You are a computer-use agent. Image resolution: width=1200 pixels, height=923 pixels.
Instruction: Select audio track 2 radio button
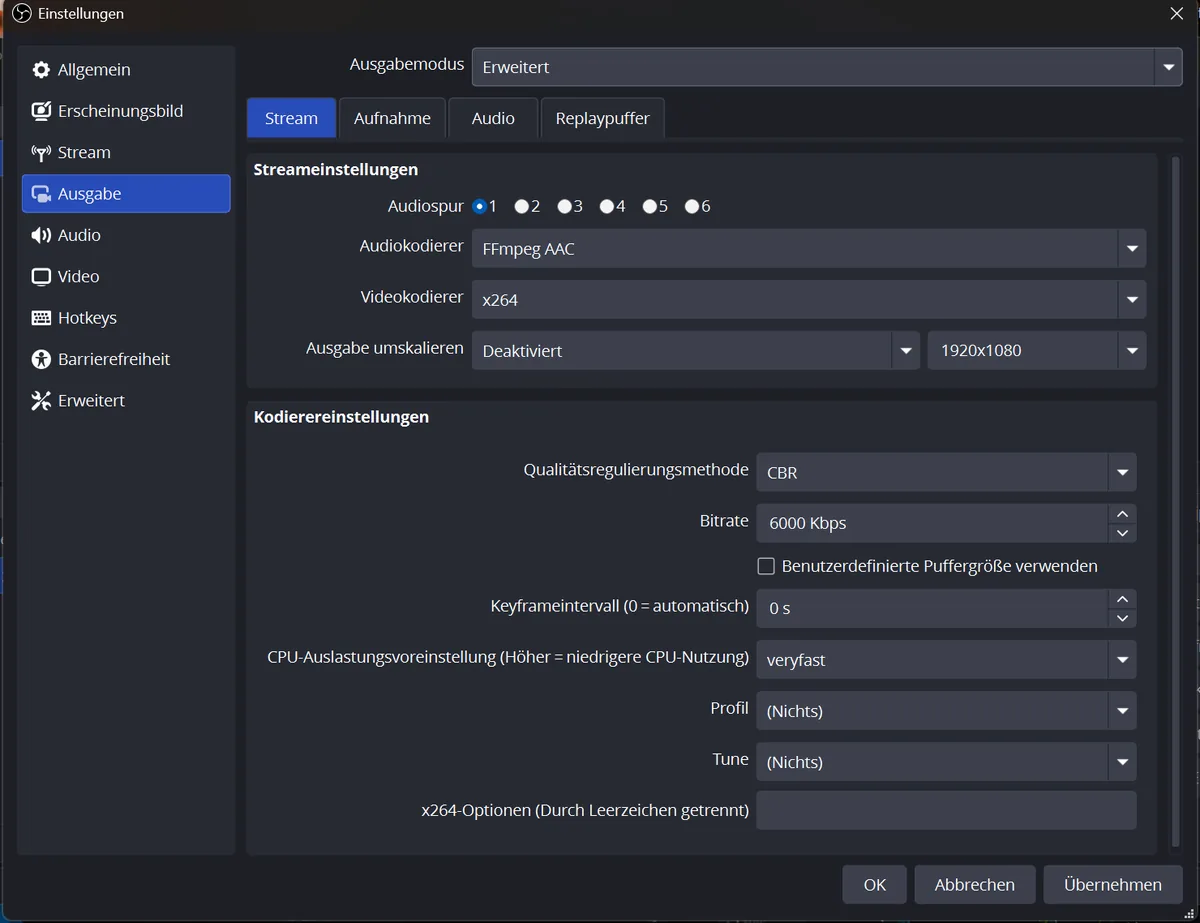tap(522, 206)
